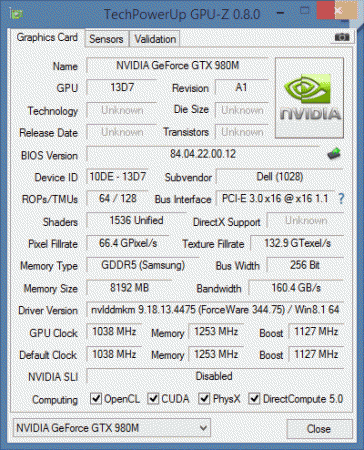Screen dimensions: 364x450
Task: Click the GPU Clock row Memory 1253 MHz
Action: [x=216, y=332]
